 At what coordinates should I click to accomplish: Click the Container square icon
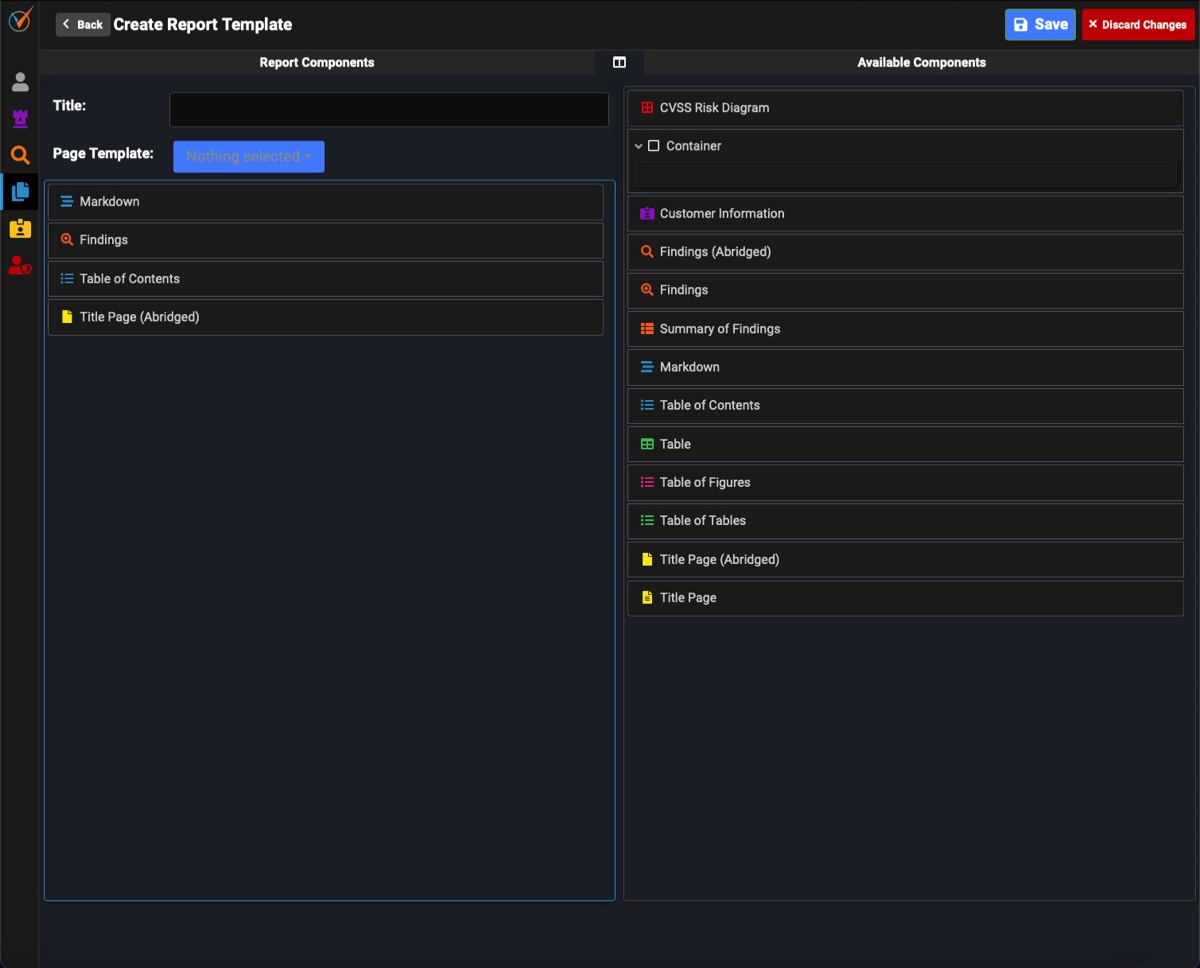654,146
